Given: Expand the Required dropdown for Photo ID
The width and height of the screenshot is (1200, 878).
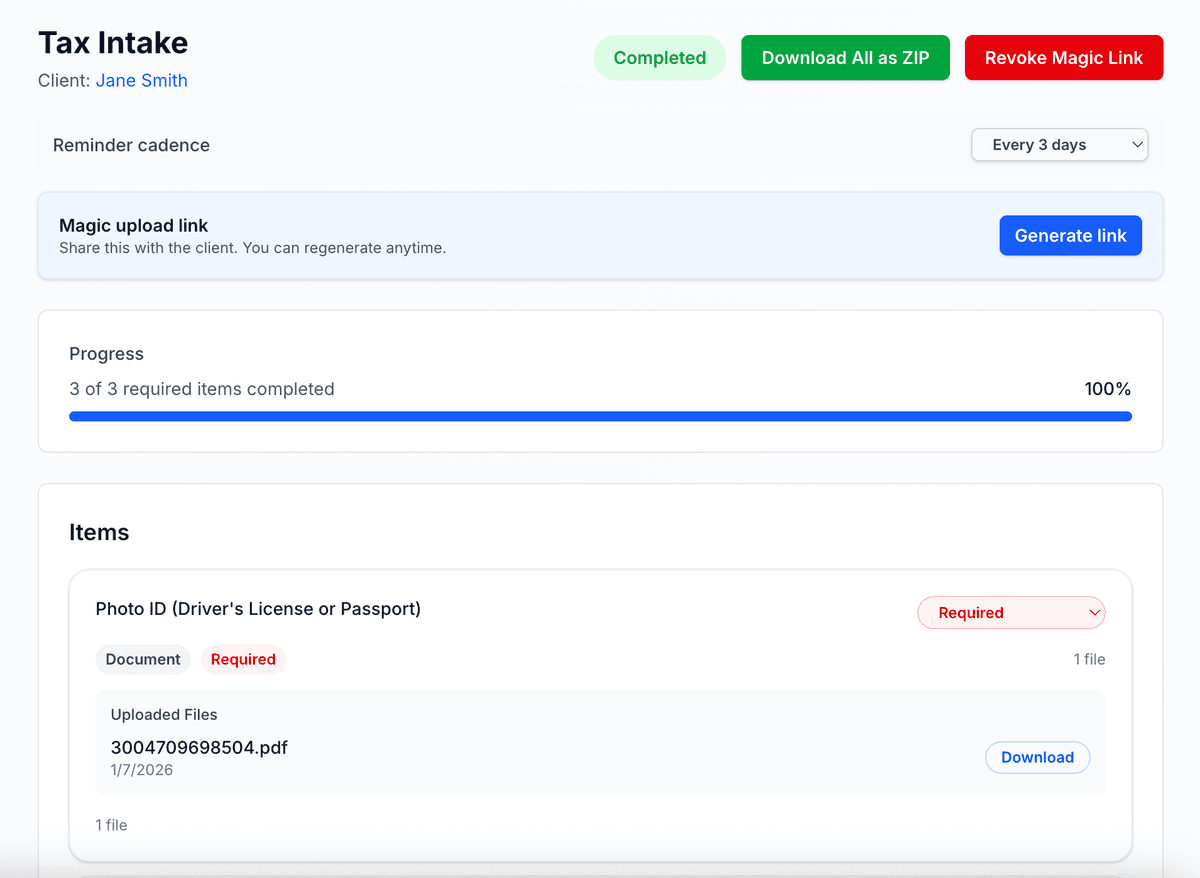Looking at the screenshot, I should (x=1011, y=613).
